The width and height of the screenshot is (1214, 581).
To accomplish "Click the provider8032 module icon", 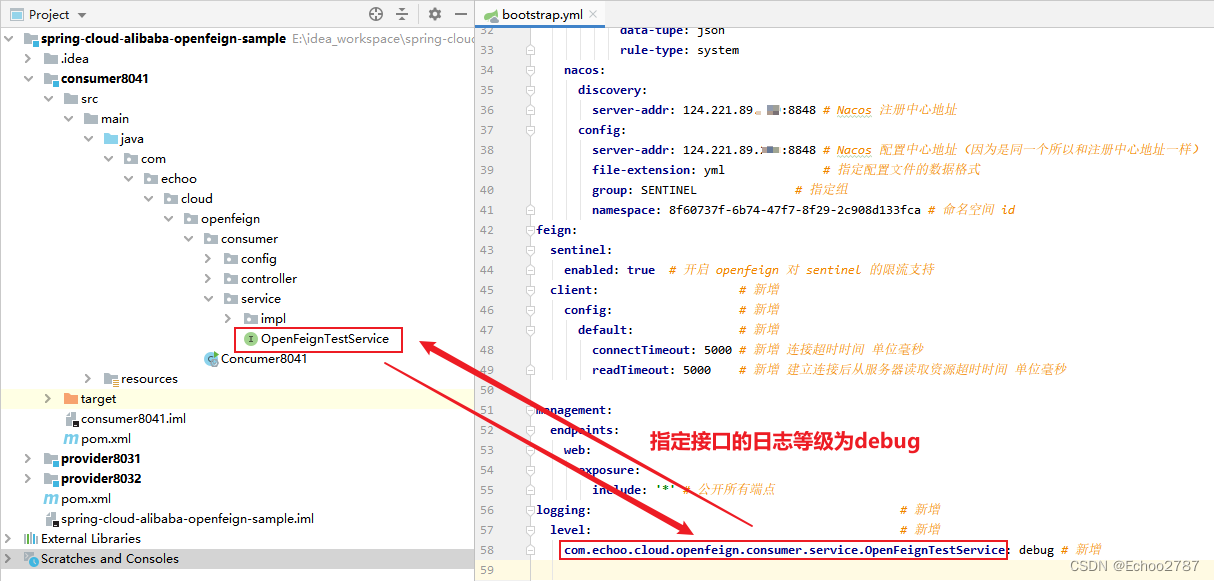I will [x=51, y=479].
